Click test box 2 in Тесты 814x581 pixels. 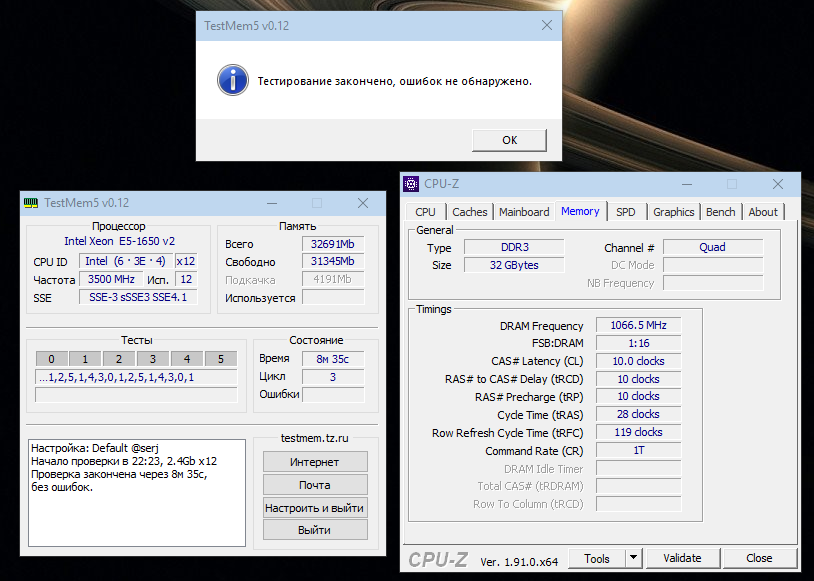pyautogui.click(x=119, y=359)
